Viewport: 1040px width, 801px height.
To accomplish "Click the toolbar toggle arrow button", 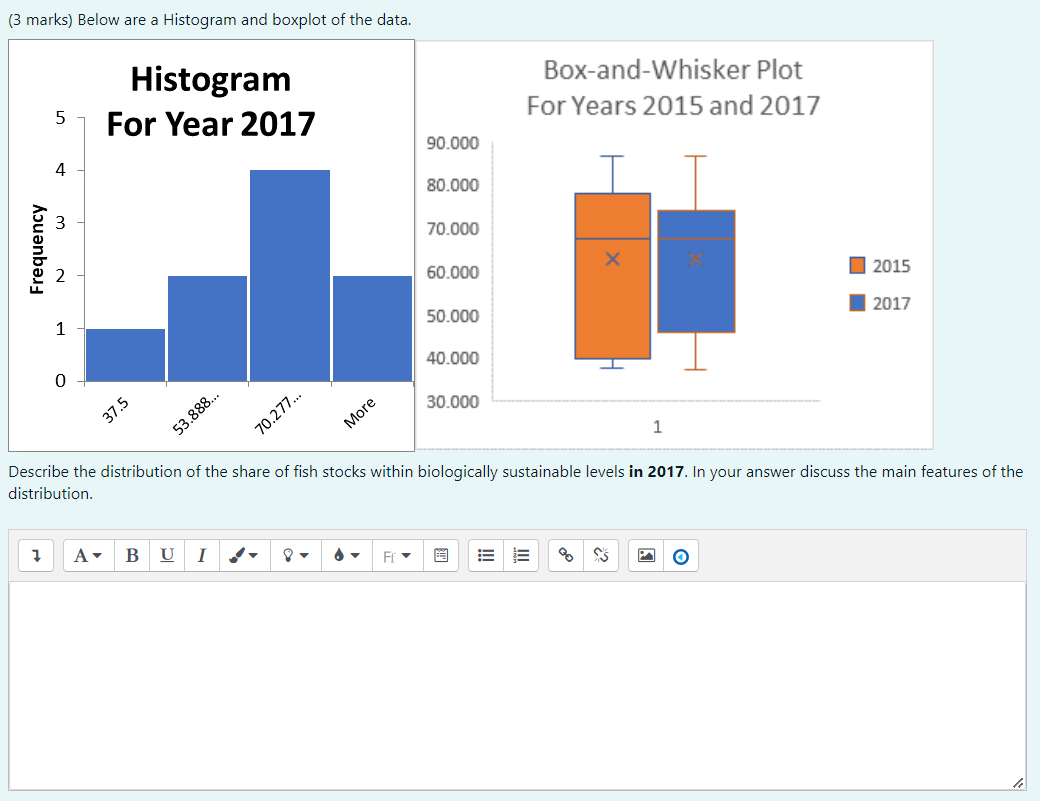I will (x=36, y=556).
